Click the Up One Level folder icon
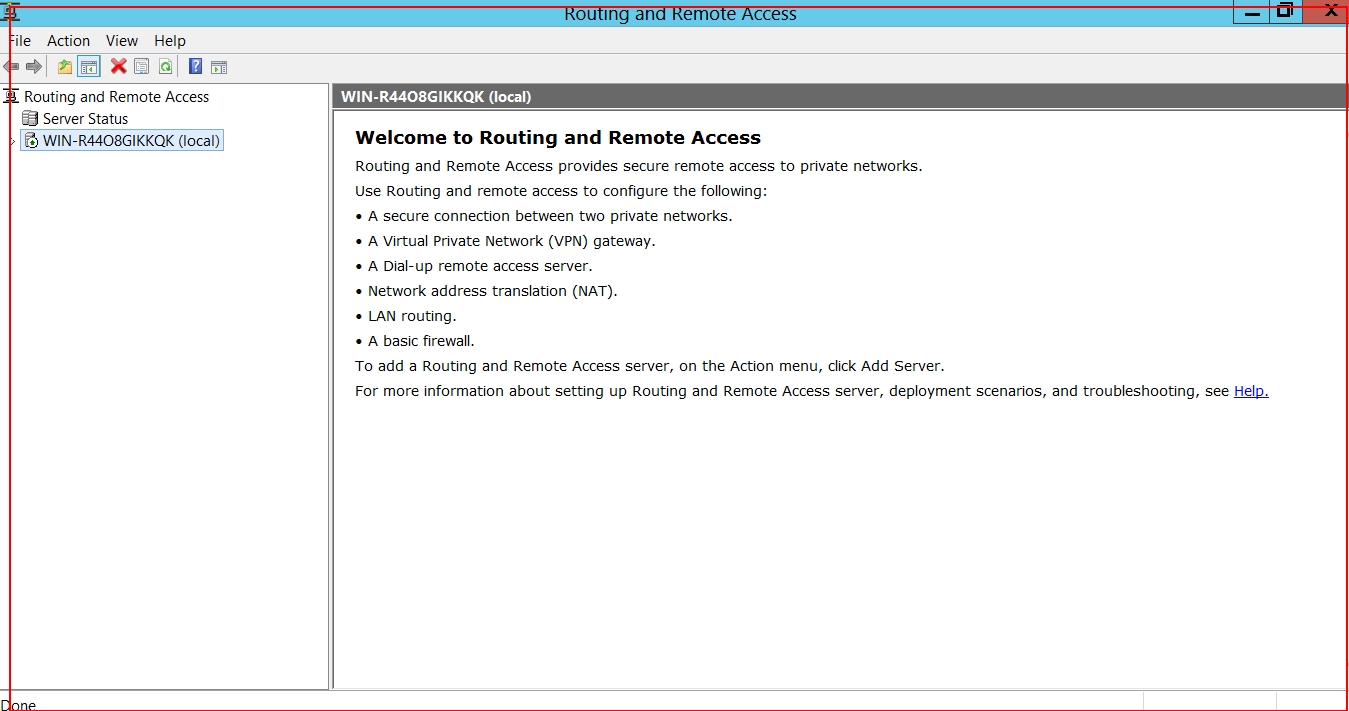The height and width of the screenshot is (711, 1349). [65, 67]
